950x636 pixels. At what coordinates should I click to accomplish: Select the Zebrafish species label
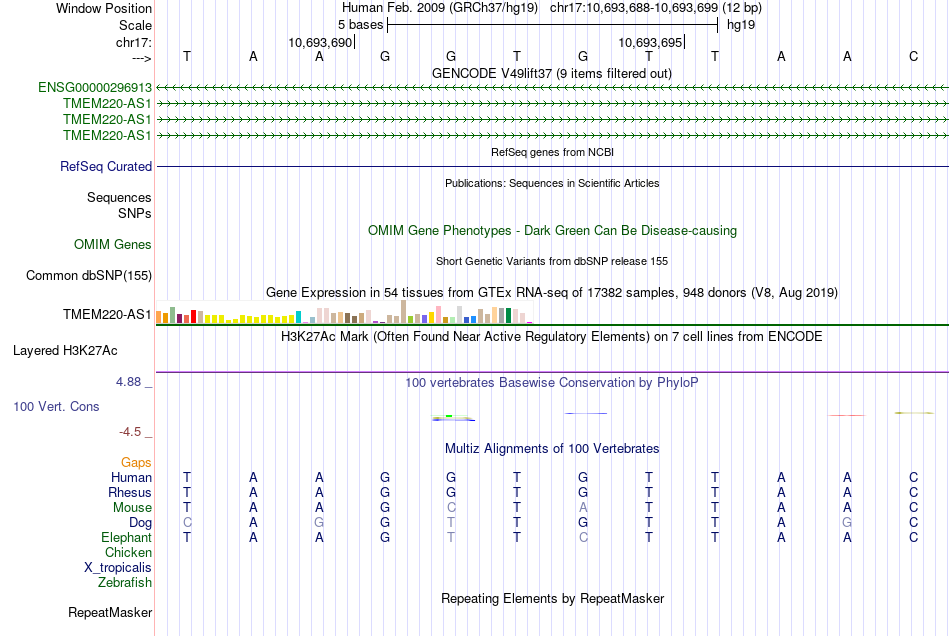tap(125, 583)
